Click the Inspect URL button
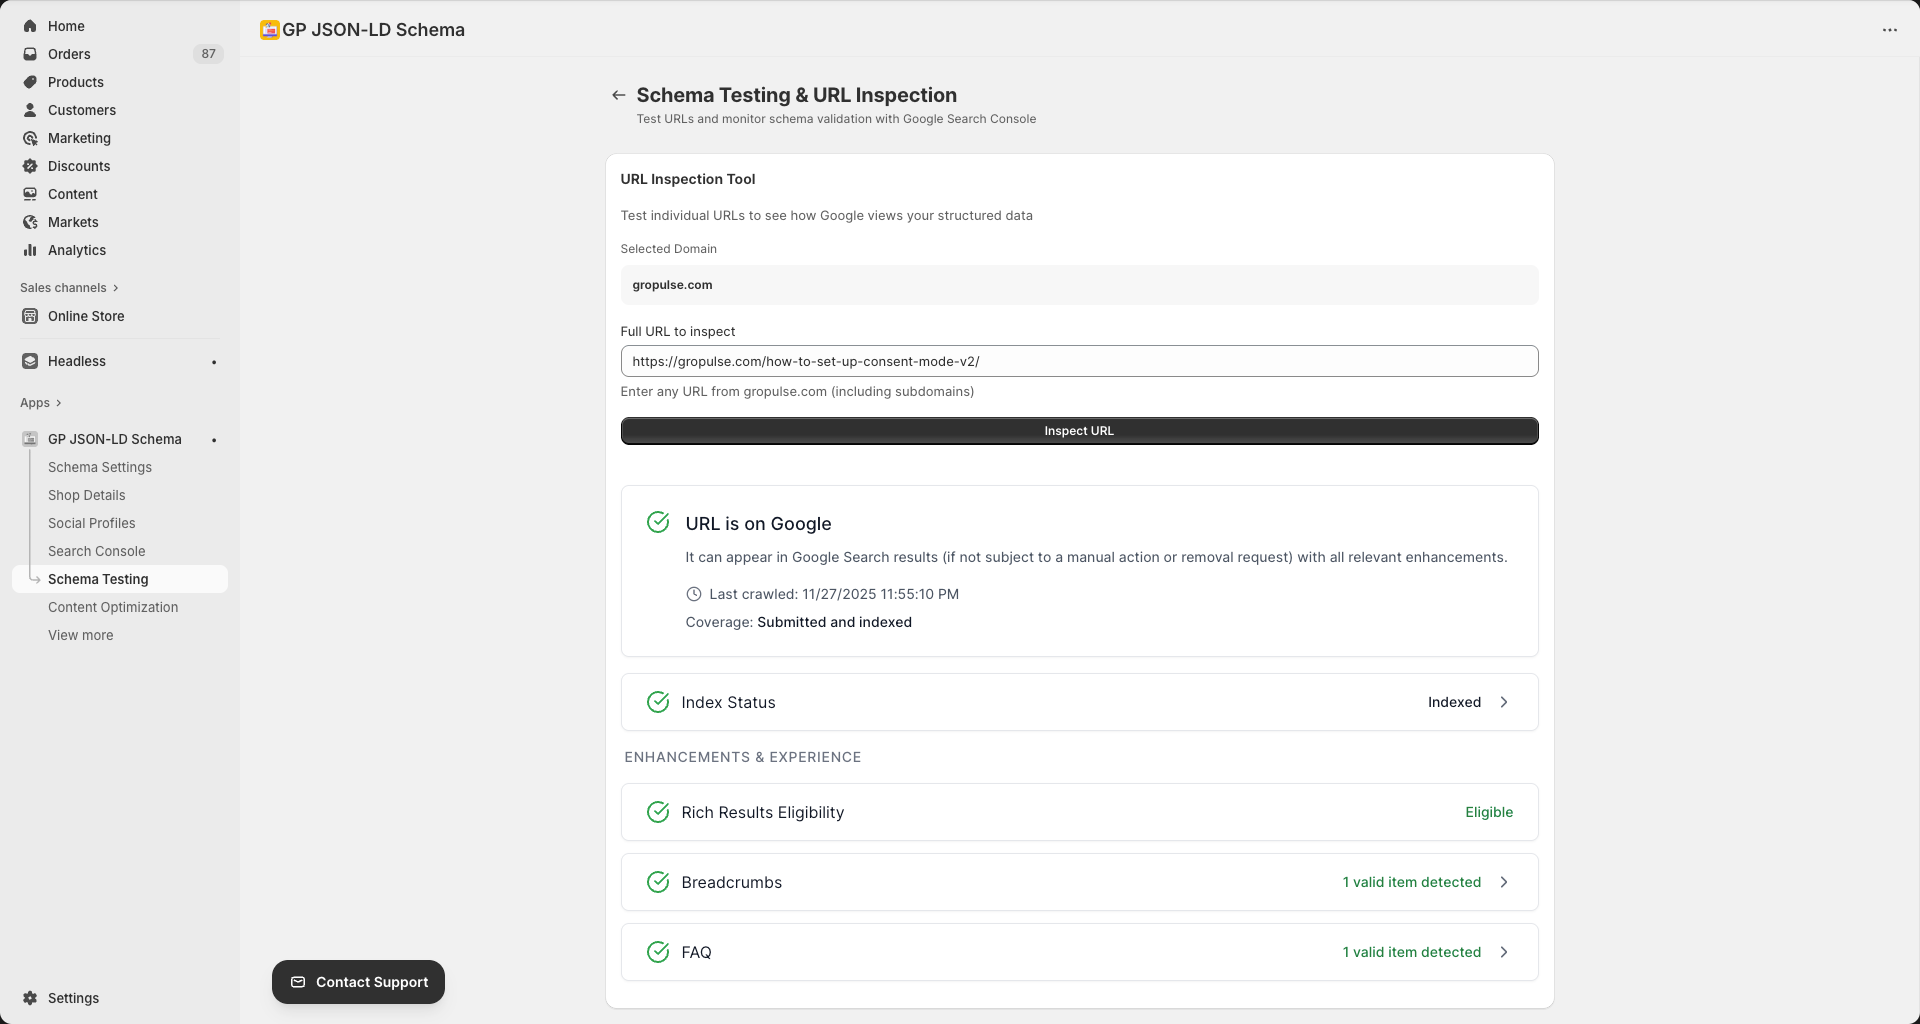Image resolution: width=1920 pixels, height=1024 pixels. point(1079,430)
